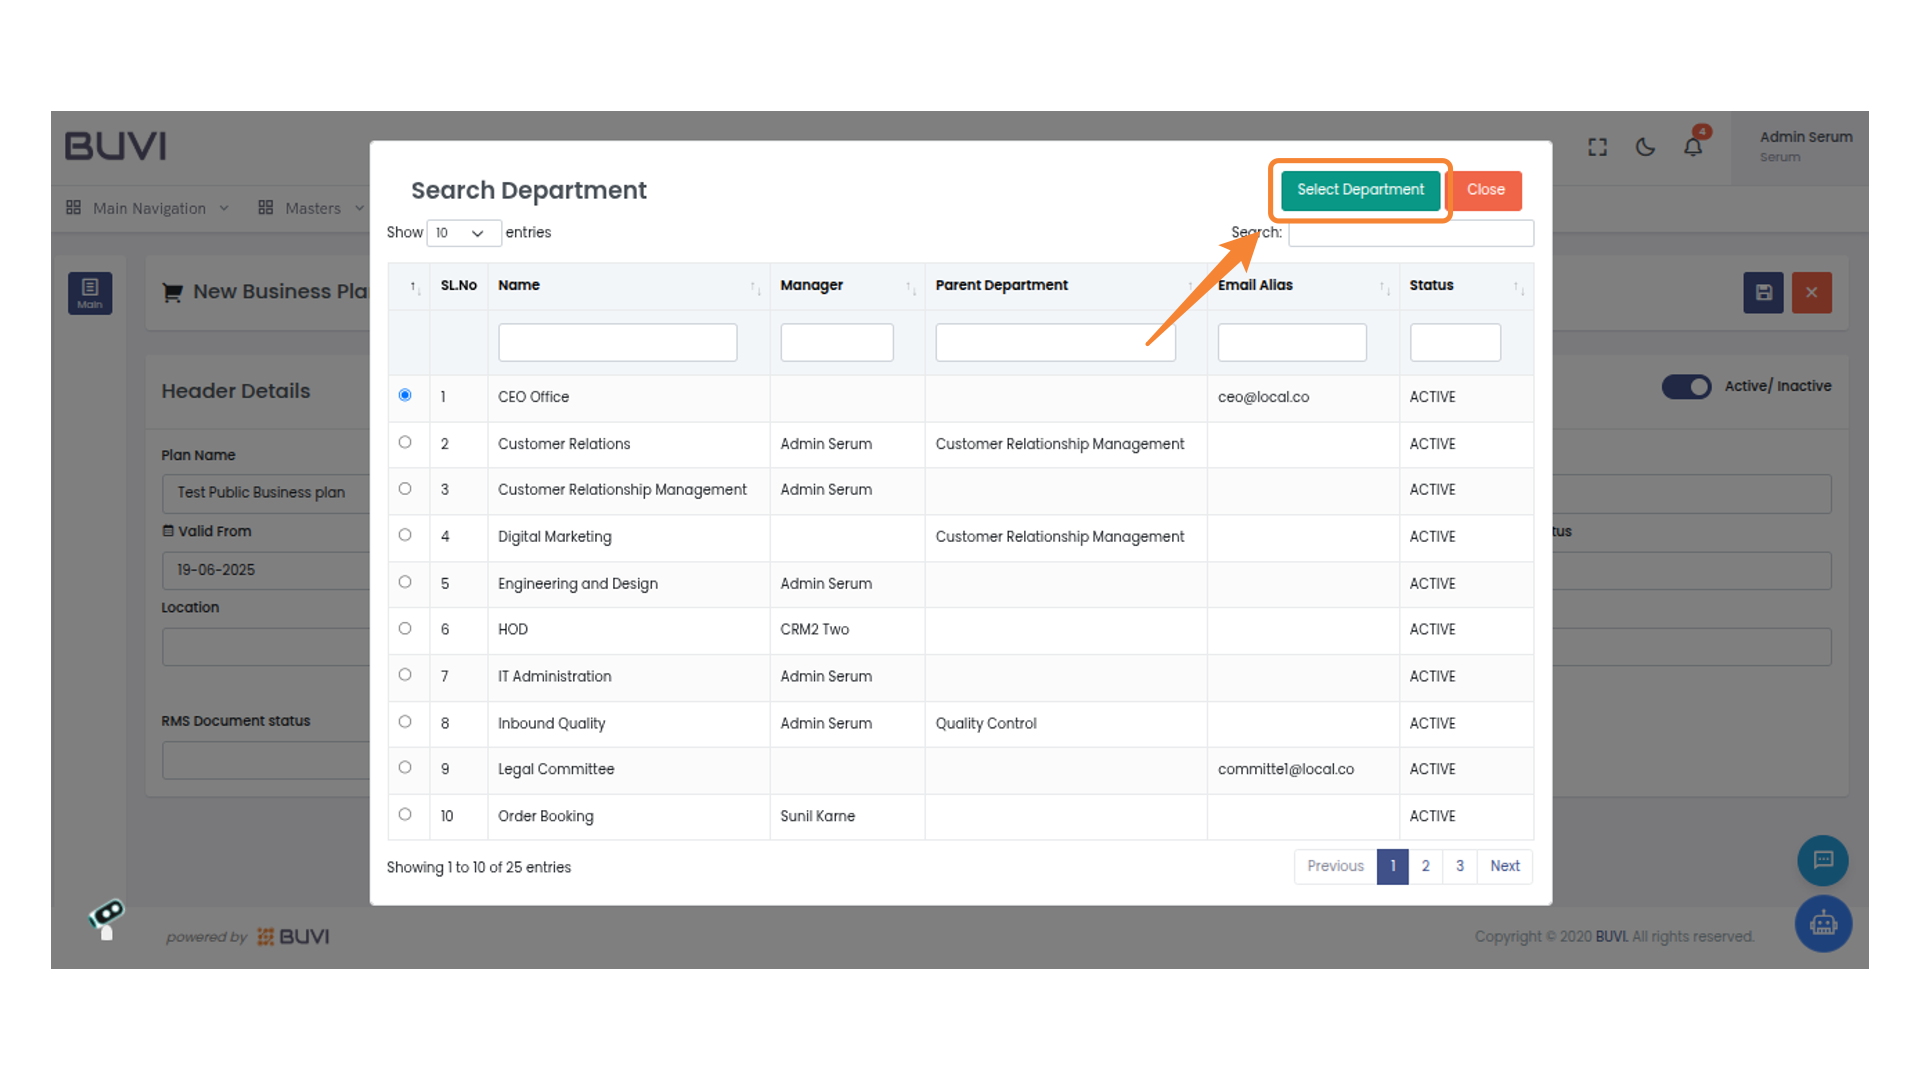Open the robot assistant icon
1920x1080 pixels.
[x=1822, y=923]
